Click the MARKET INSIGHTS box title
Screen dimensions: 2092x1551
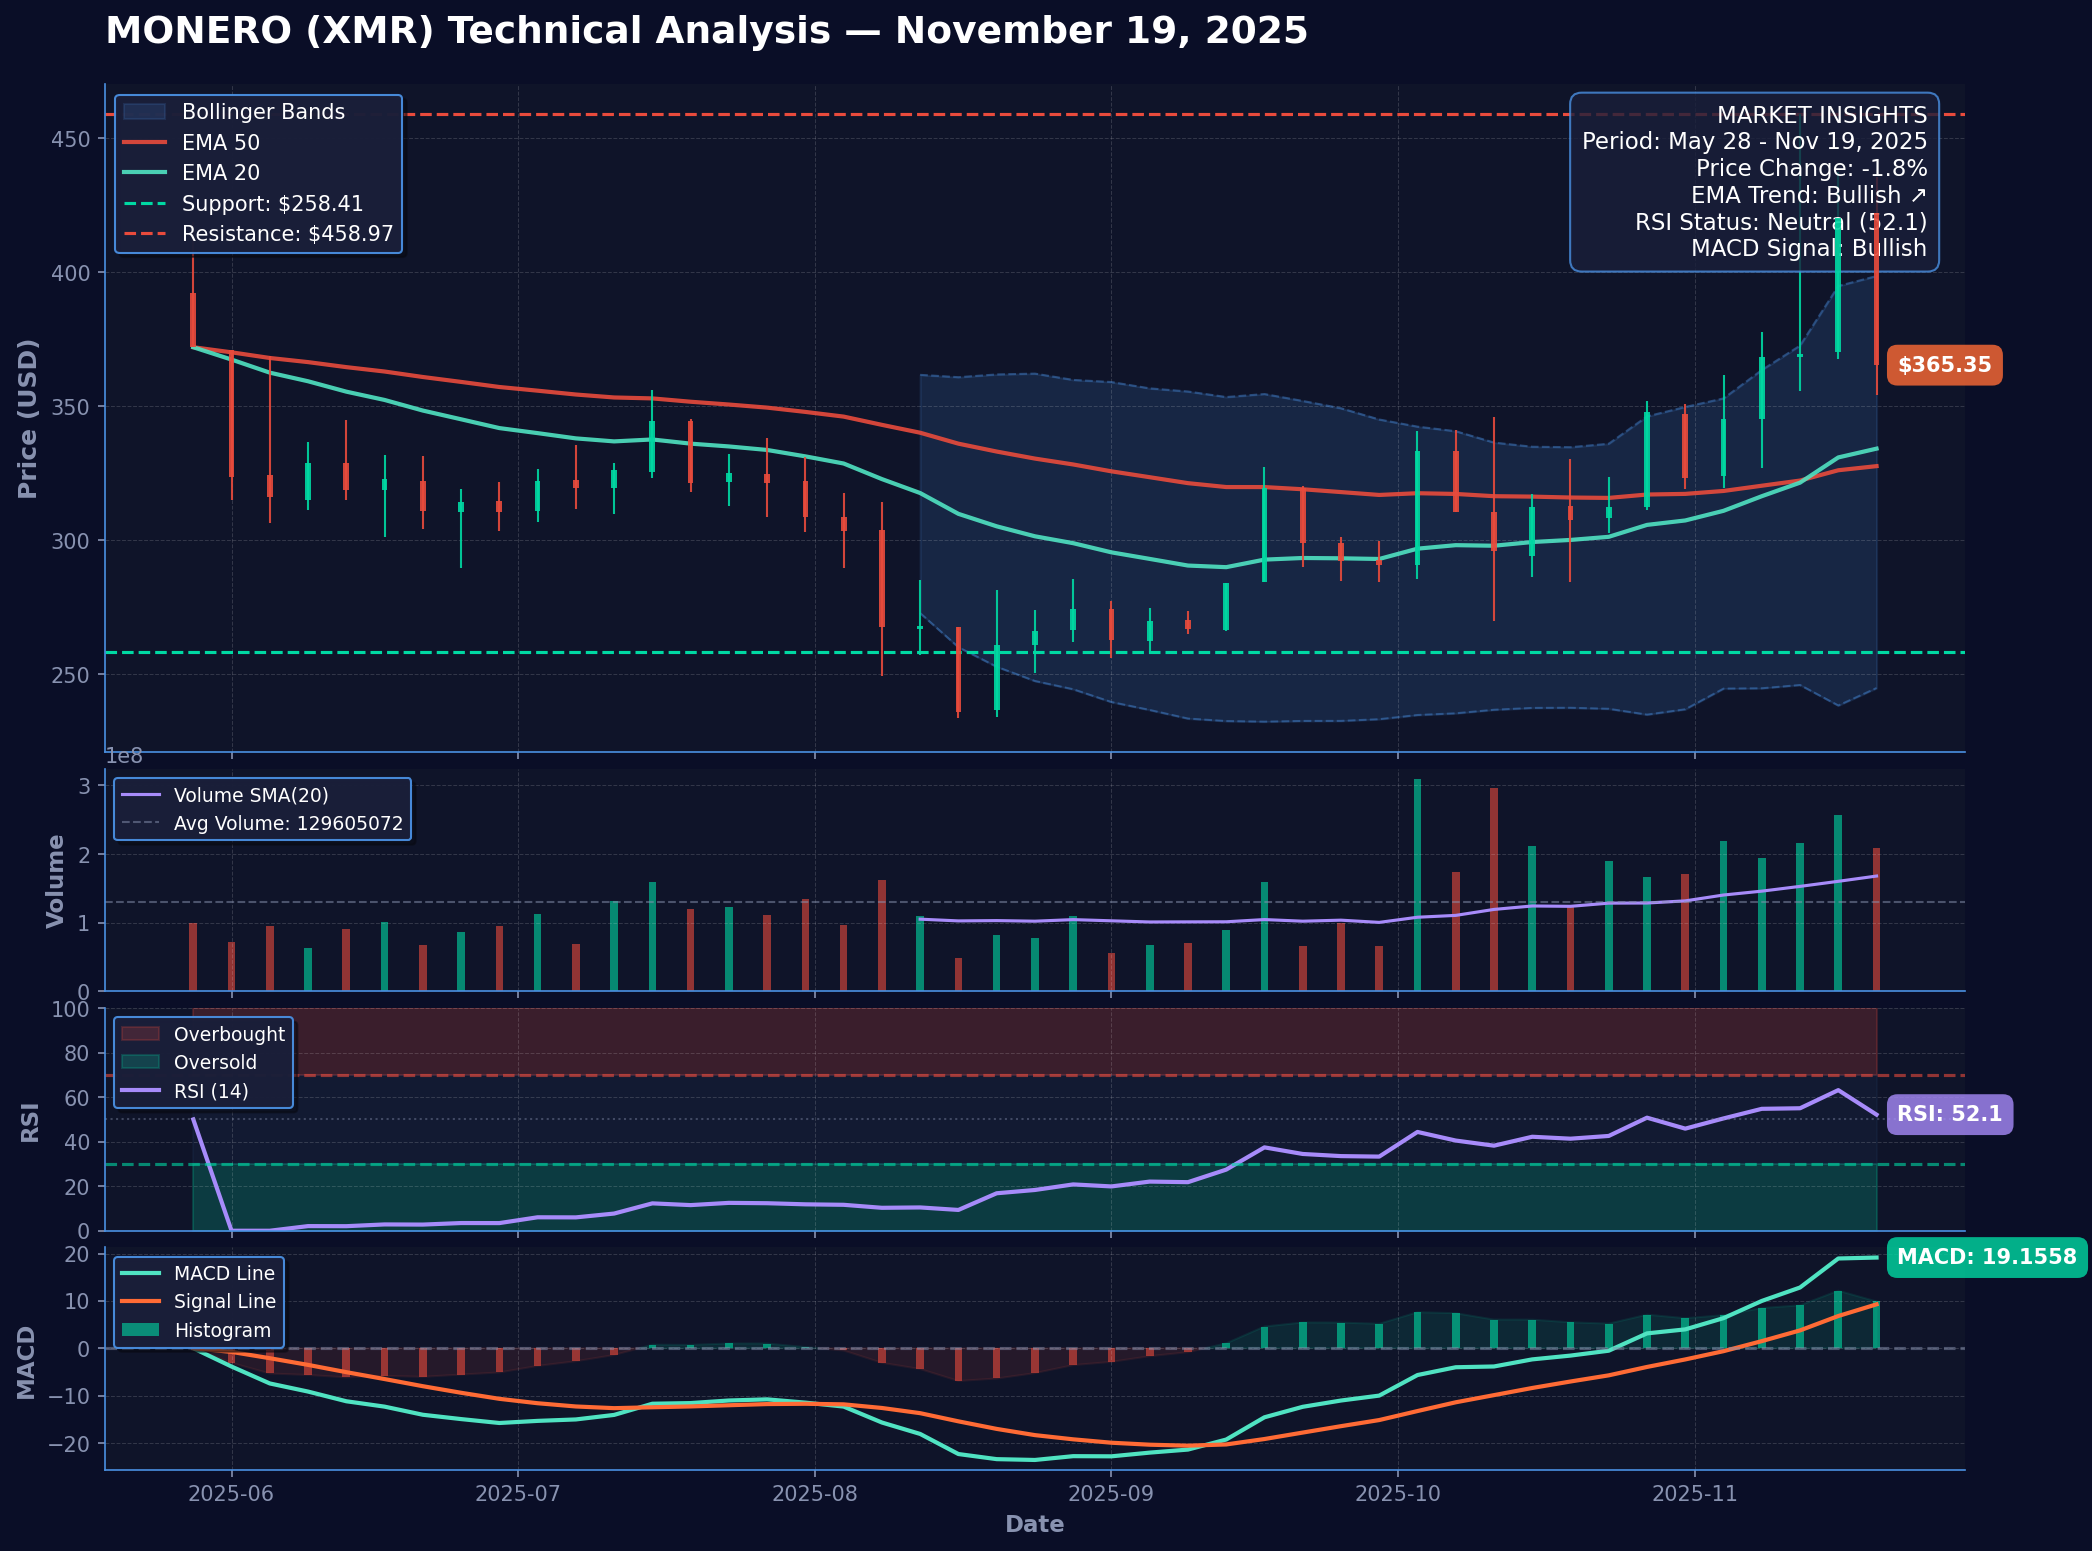click(x=1821, y=115)
